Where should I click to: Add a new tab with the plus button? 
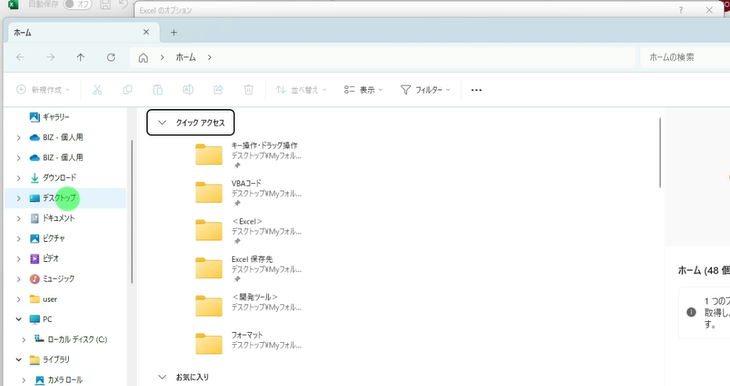tap(174, 32)
